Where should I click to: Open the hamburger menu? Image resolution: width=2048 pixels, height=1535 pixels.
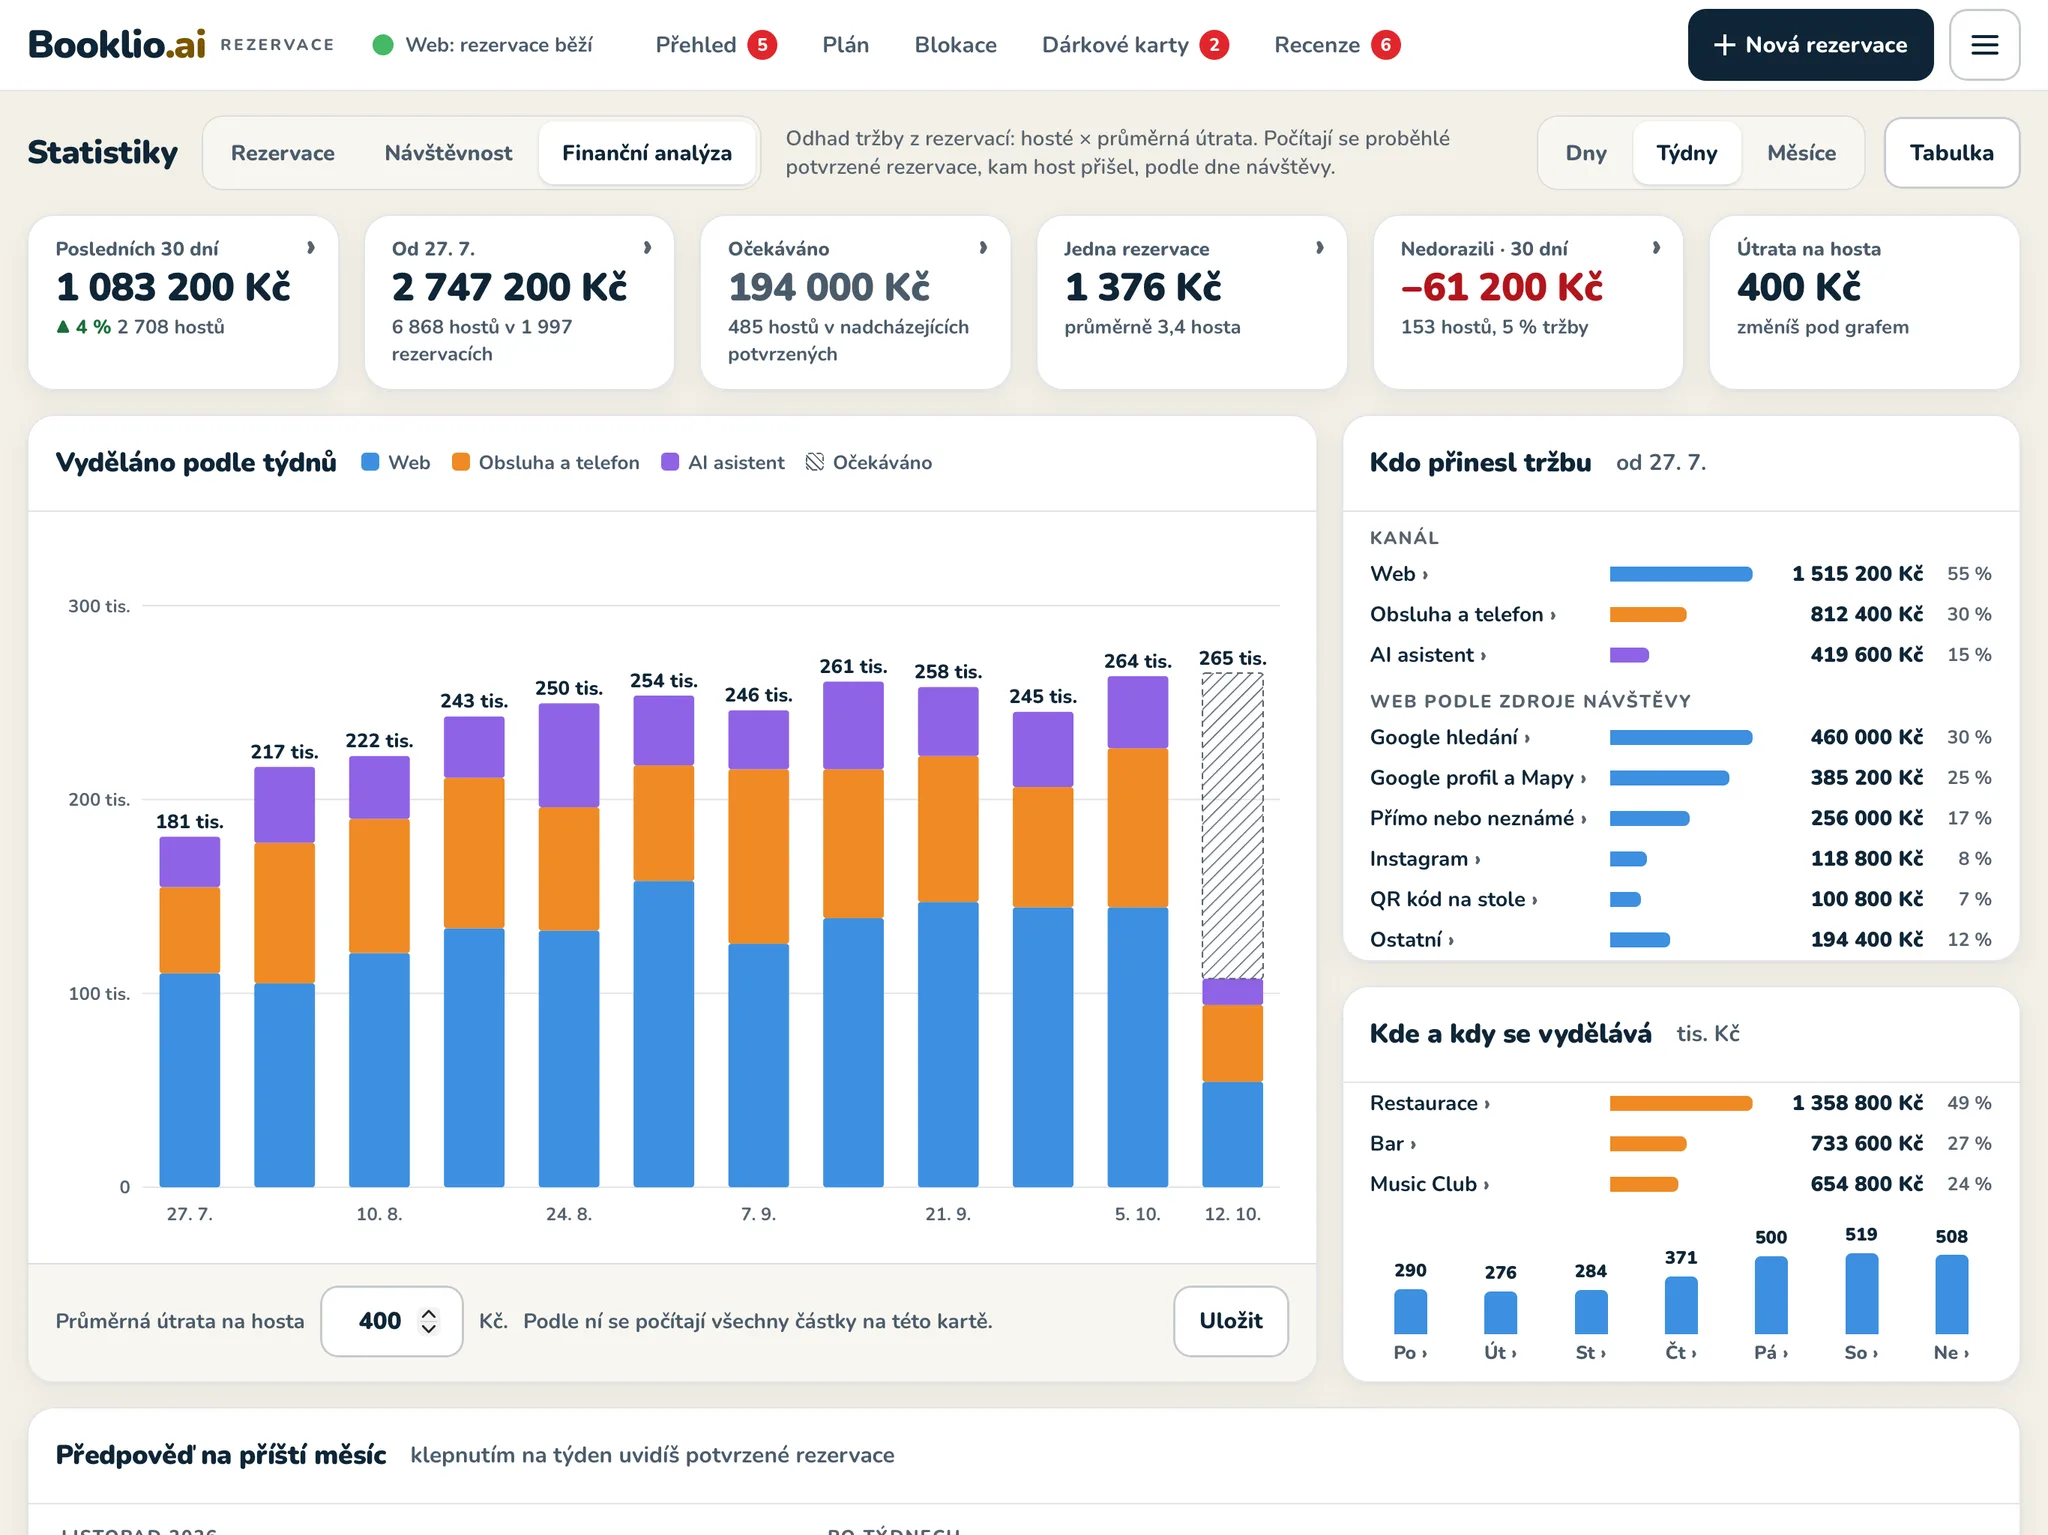pyautogui.click(x=1984, y=45)
